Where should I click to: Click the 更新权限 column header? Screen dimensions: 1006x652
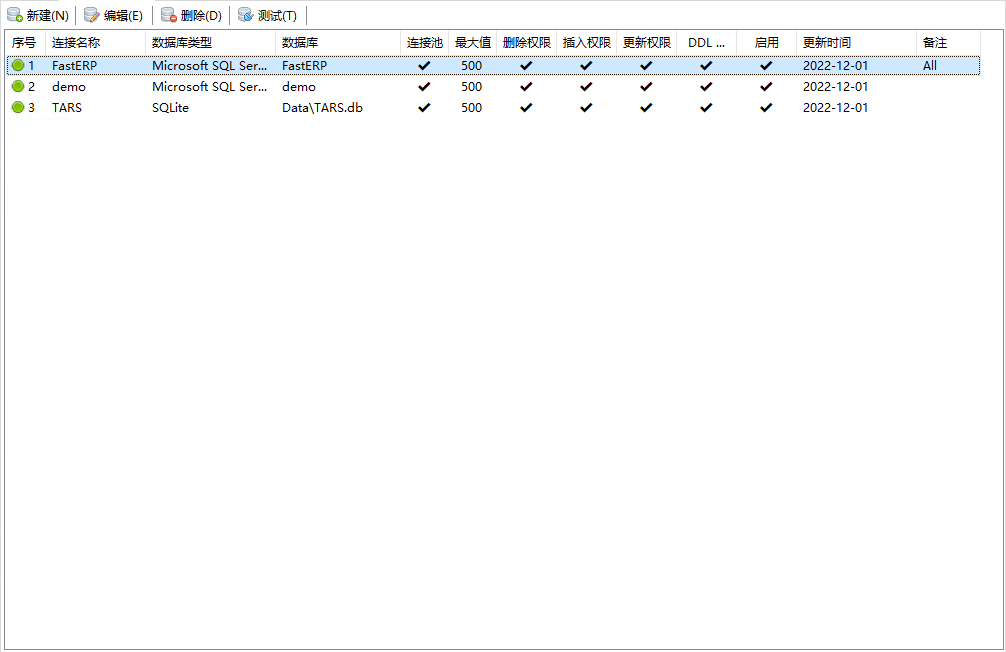[647, 43]
